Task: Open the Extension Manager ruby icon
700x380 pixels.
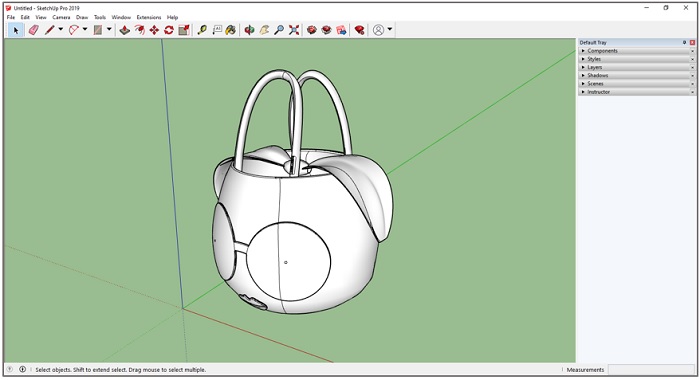Action: 359,30
